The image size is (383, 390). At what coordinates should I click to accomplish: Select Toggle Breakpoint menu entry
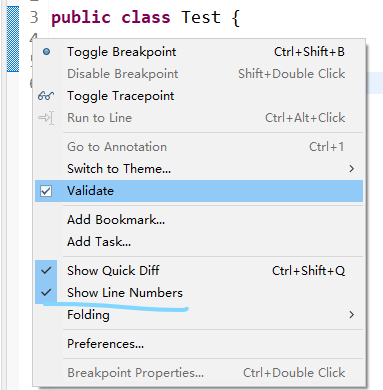[x=199, y=52]
